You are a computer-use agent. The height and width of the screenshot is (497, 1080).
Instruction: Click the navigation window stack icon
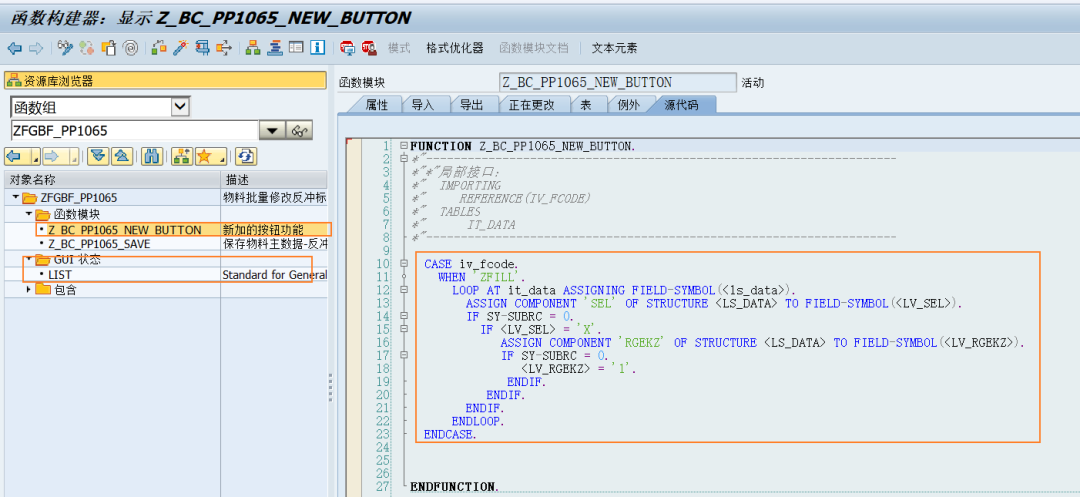[x=275, y=47]
